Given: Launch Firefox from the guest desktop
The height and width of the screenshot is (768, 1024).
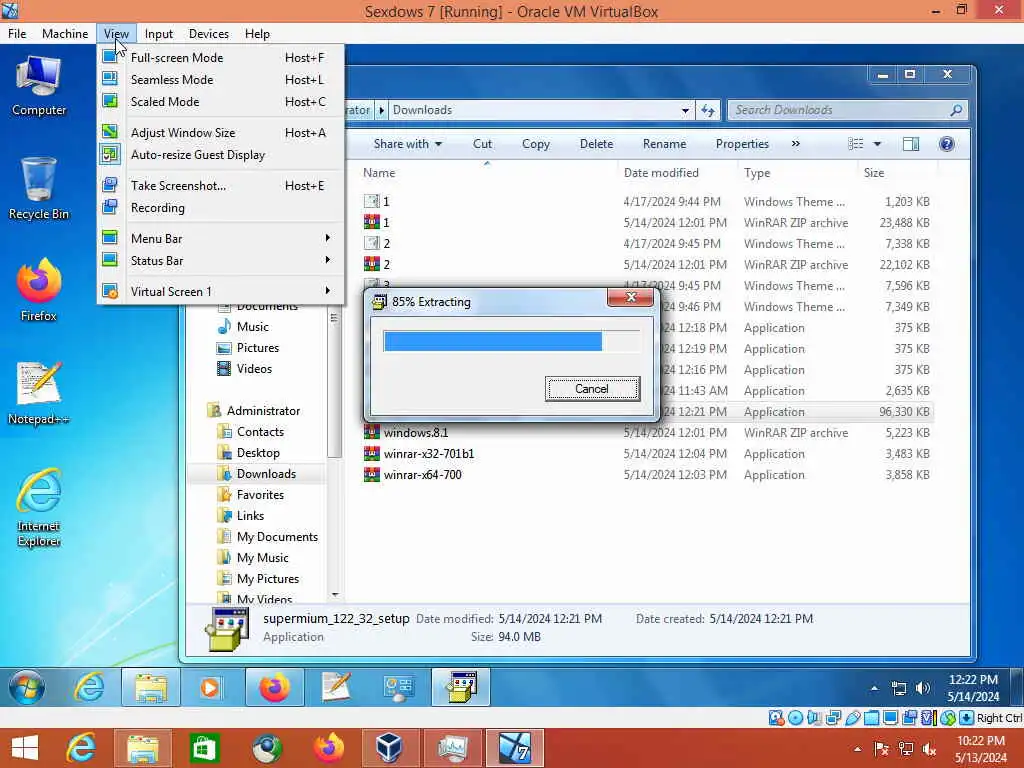Looking at the screenshot, I should [x=39, y=291].
